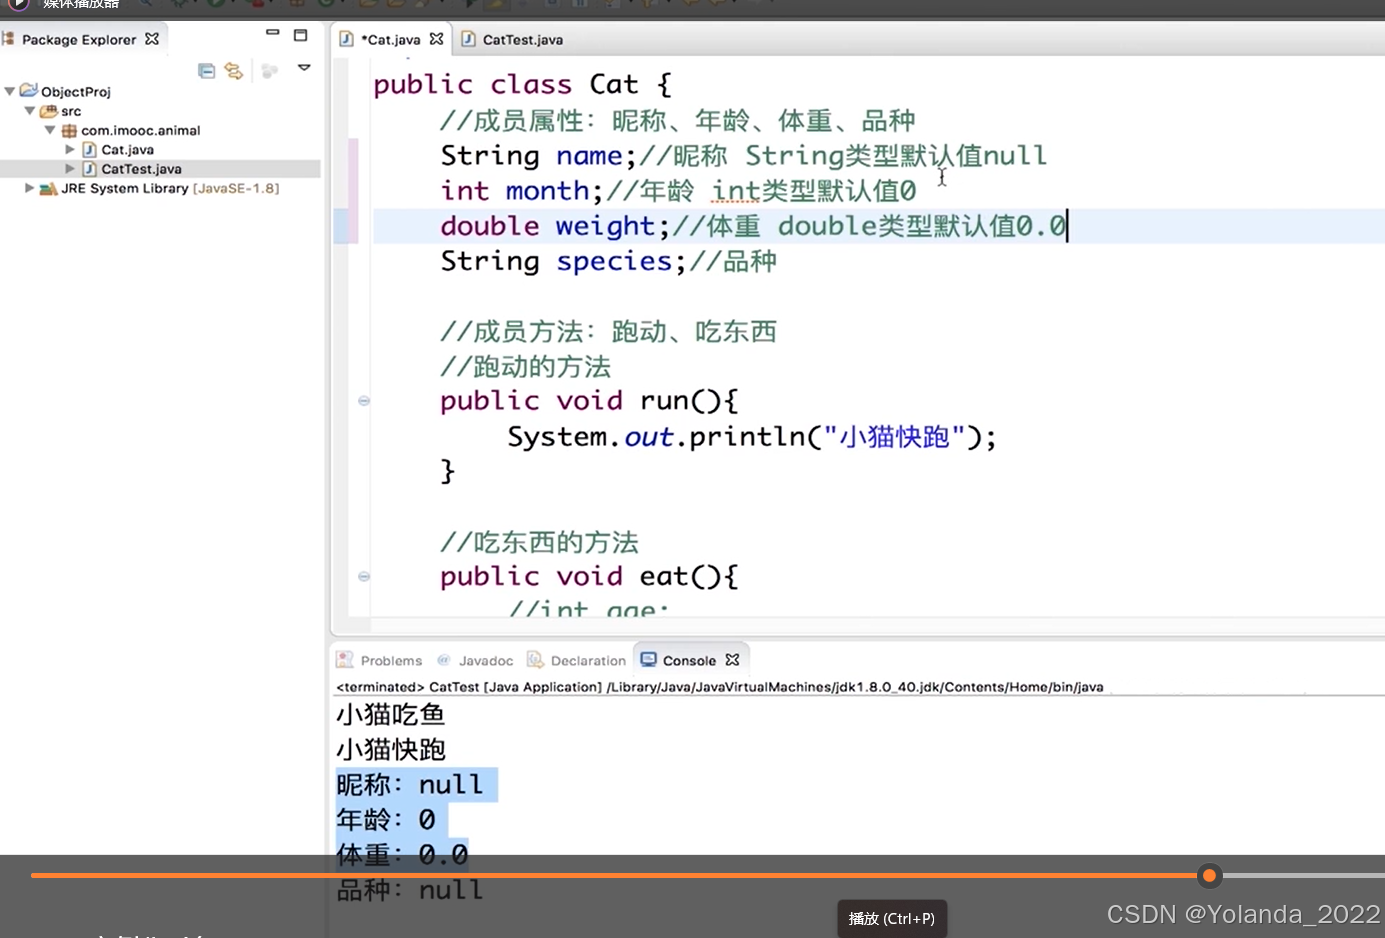1385x938 pixels.
Task: Expand Cat.java in the tree
Action: pyautogui.click(x=70, y=149)
